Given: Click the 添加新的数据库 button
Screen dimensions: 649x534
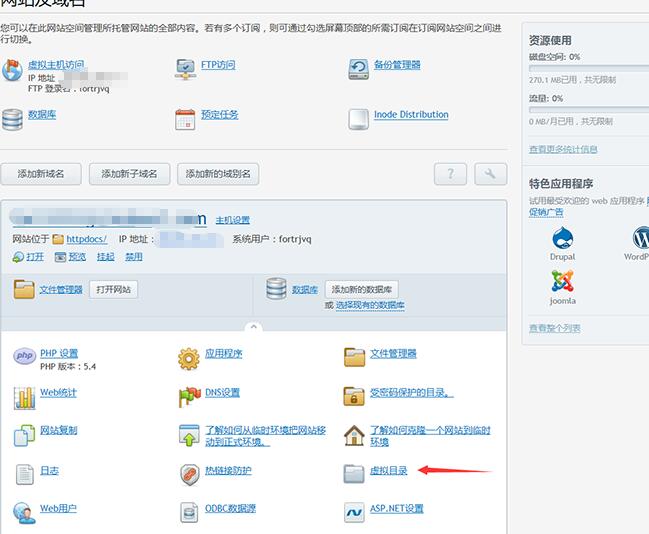Looking at the screenshot, I should pyautogui.click(x=364, y=289).
